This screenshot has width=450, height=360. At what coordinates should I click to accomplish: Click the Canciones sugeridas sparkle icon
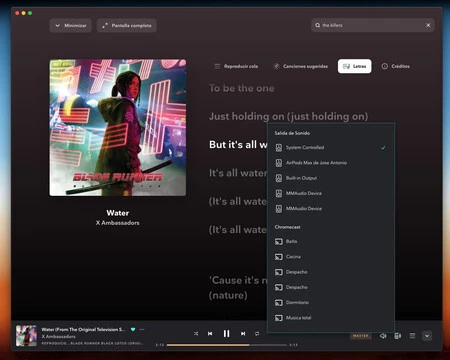click(276, 66)
